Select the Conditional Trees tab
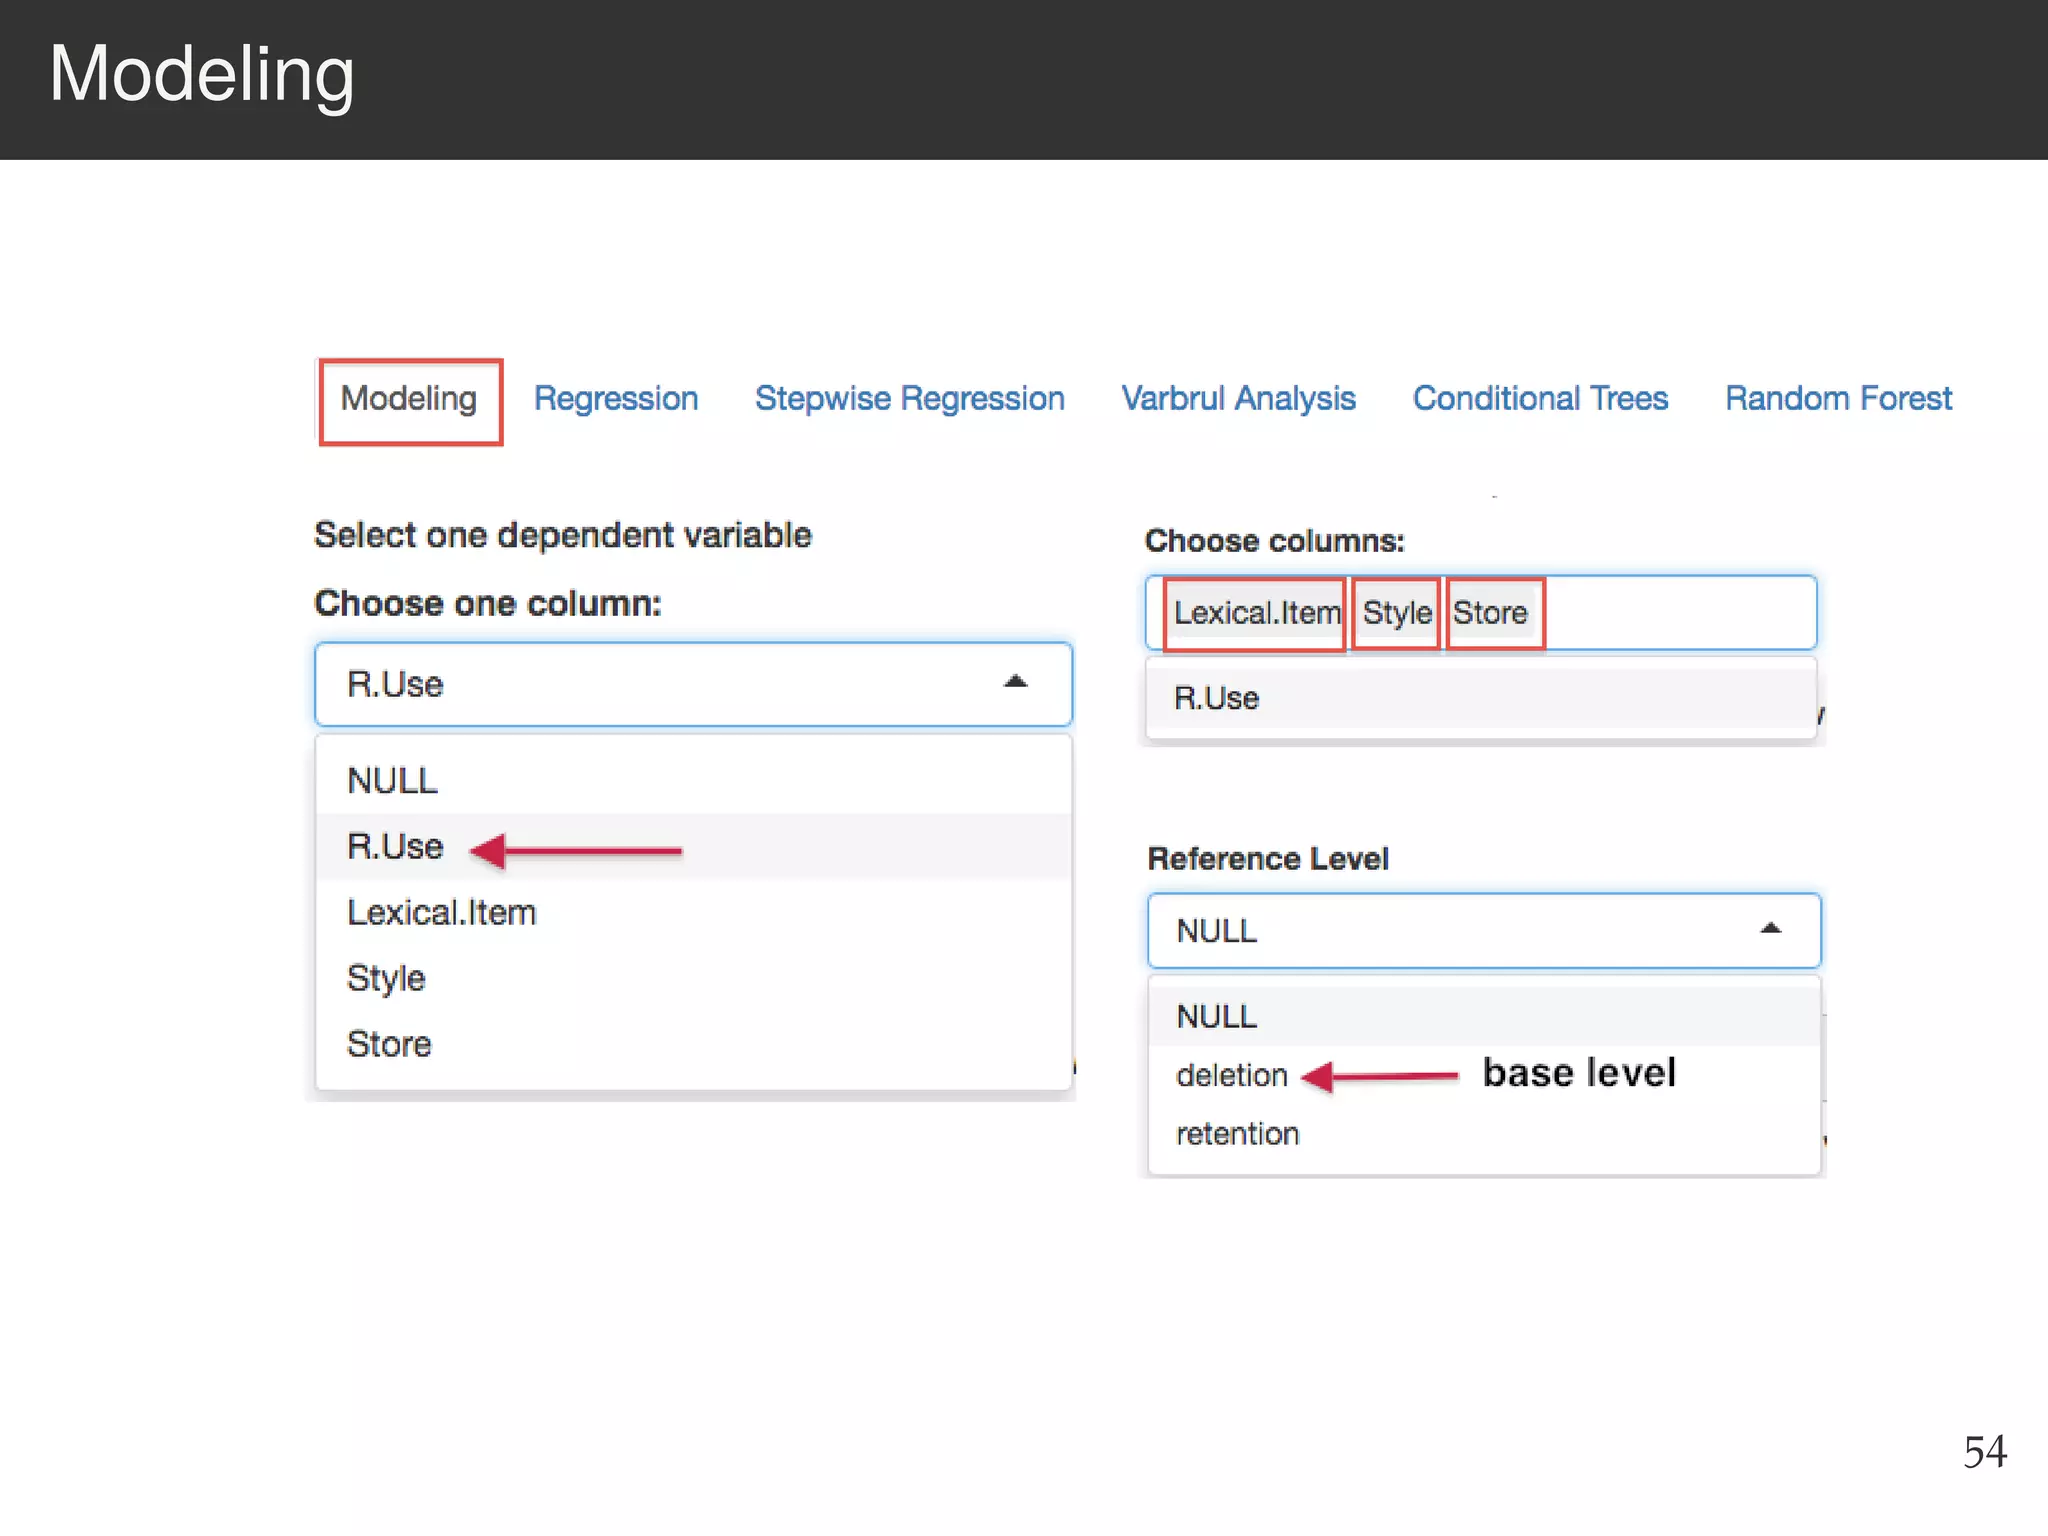 point(1540,399)
